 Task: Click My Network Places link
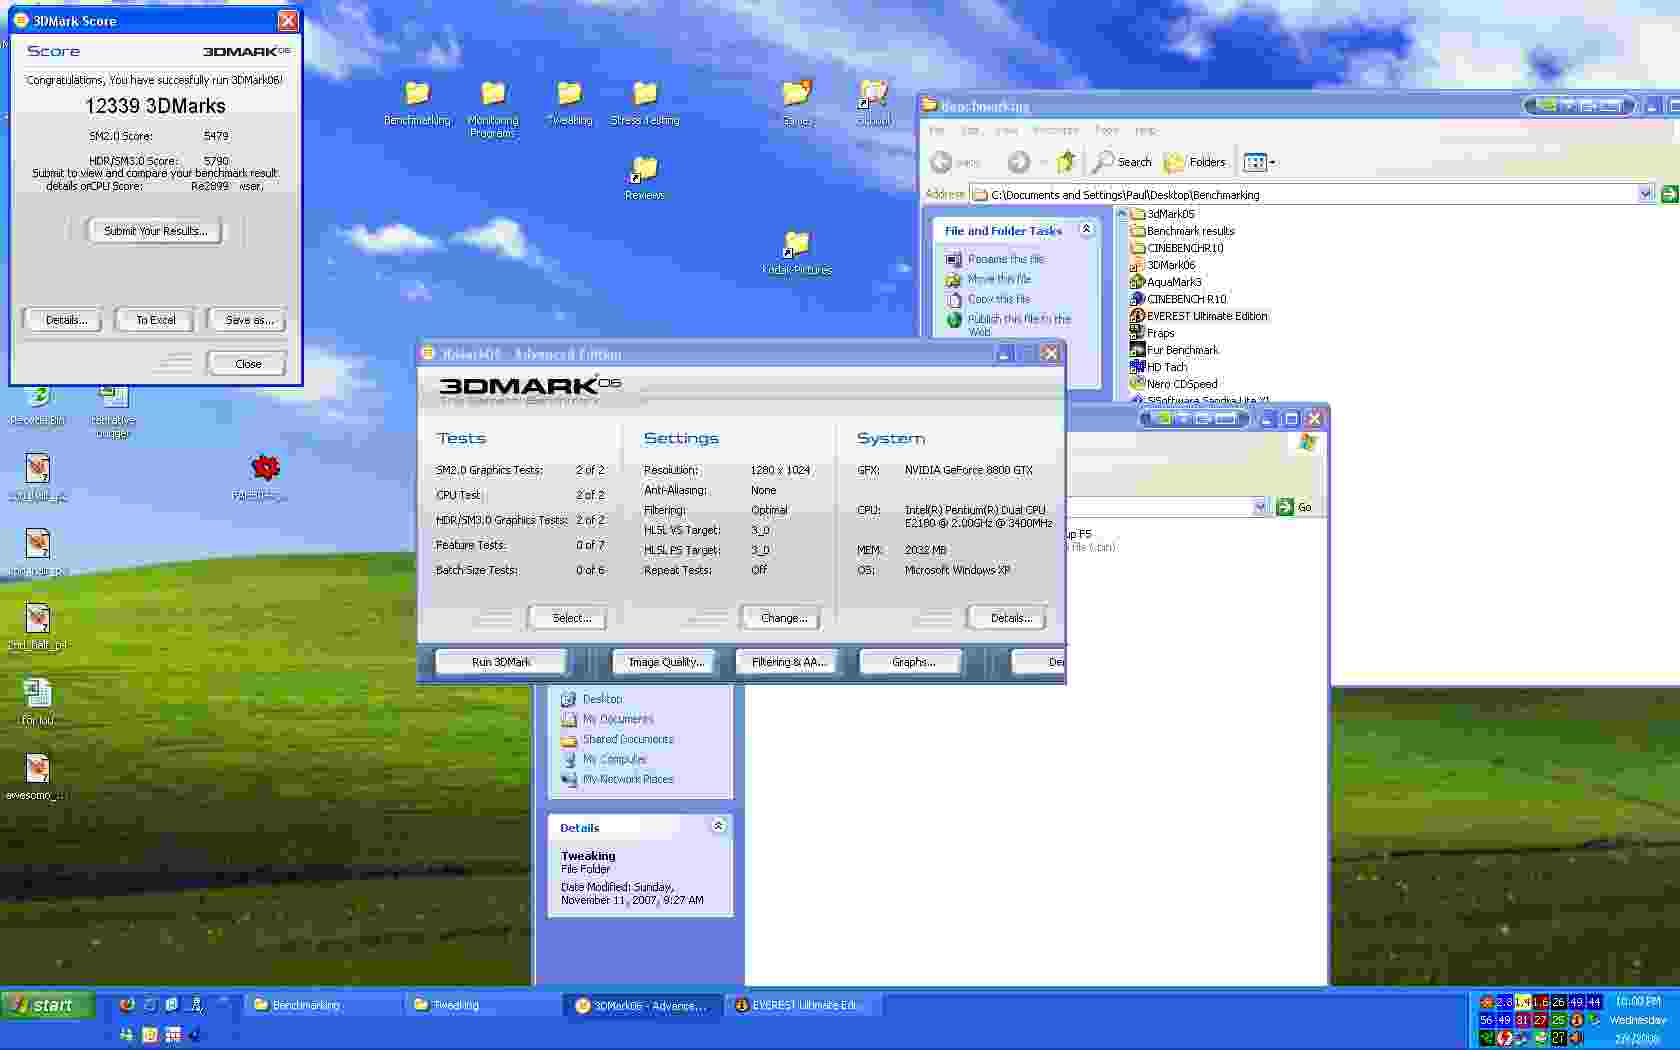coord(628,779)
